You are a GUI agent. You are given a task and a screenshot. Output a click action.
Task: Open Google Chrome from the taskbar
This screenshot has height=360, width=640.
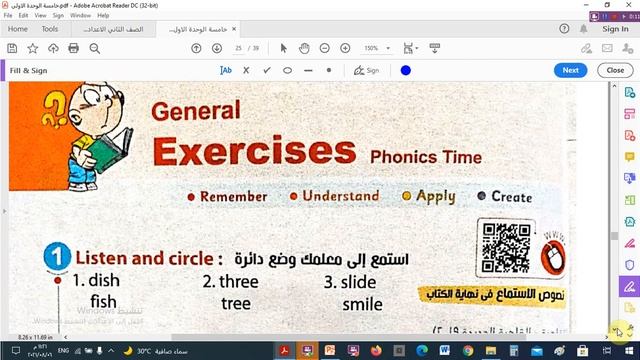(468, 351)
